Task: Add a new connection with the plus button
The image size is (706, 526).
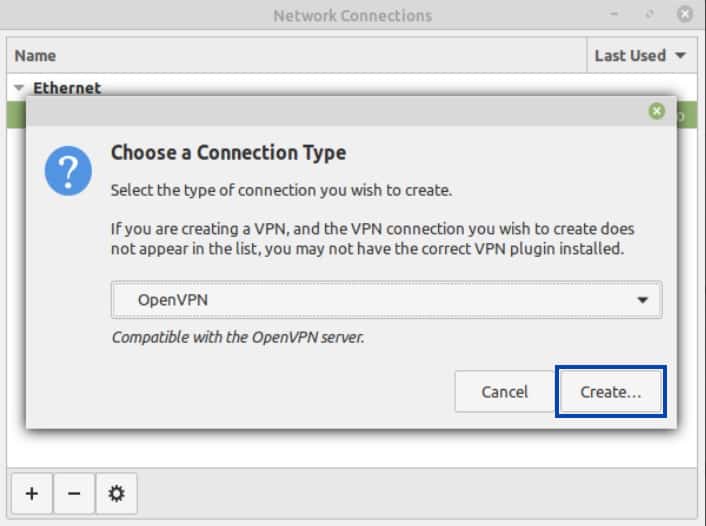Action: (x=32, y=494)
